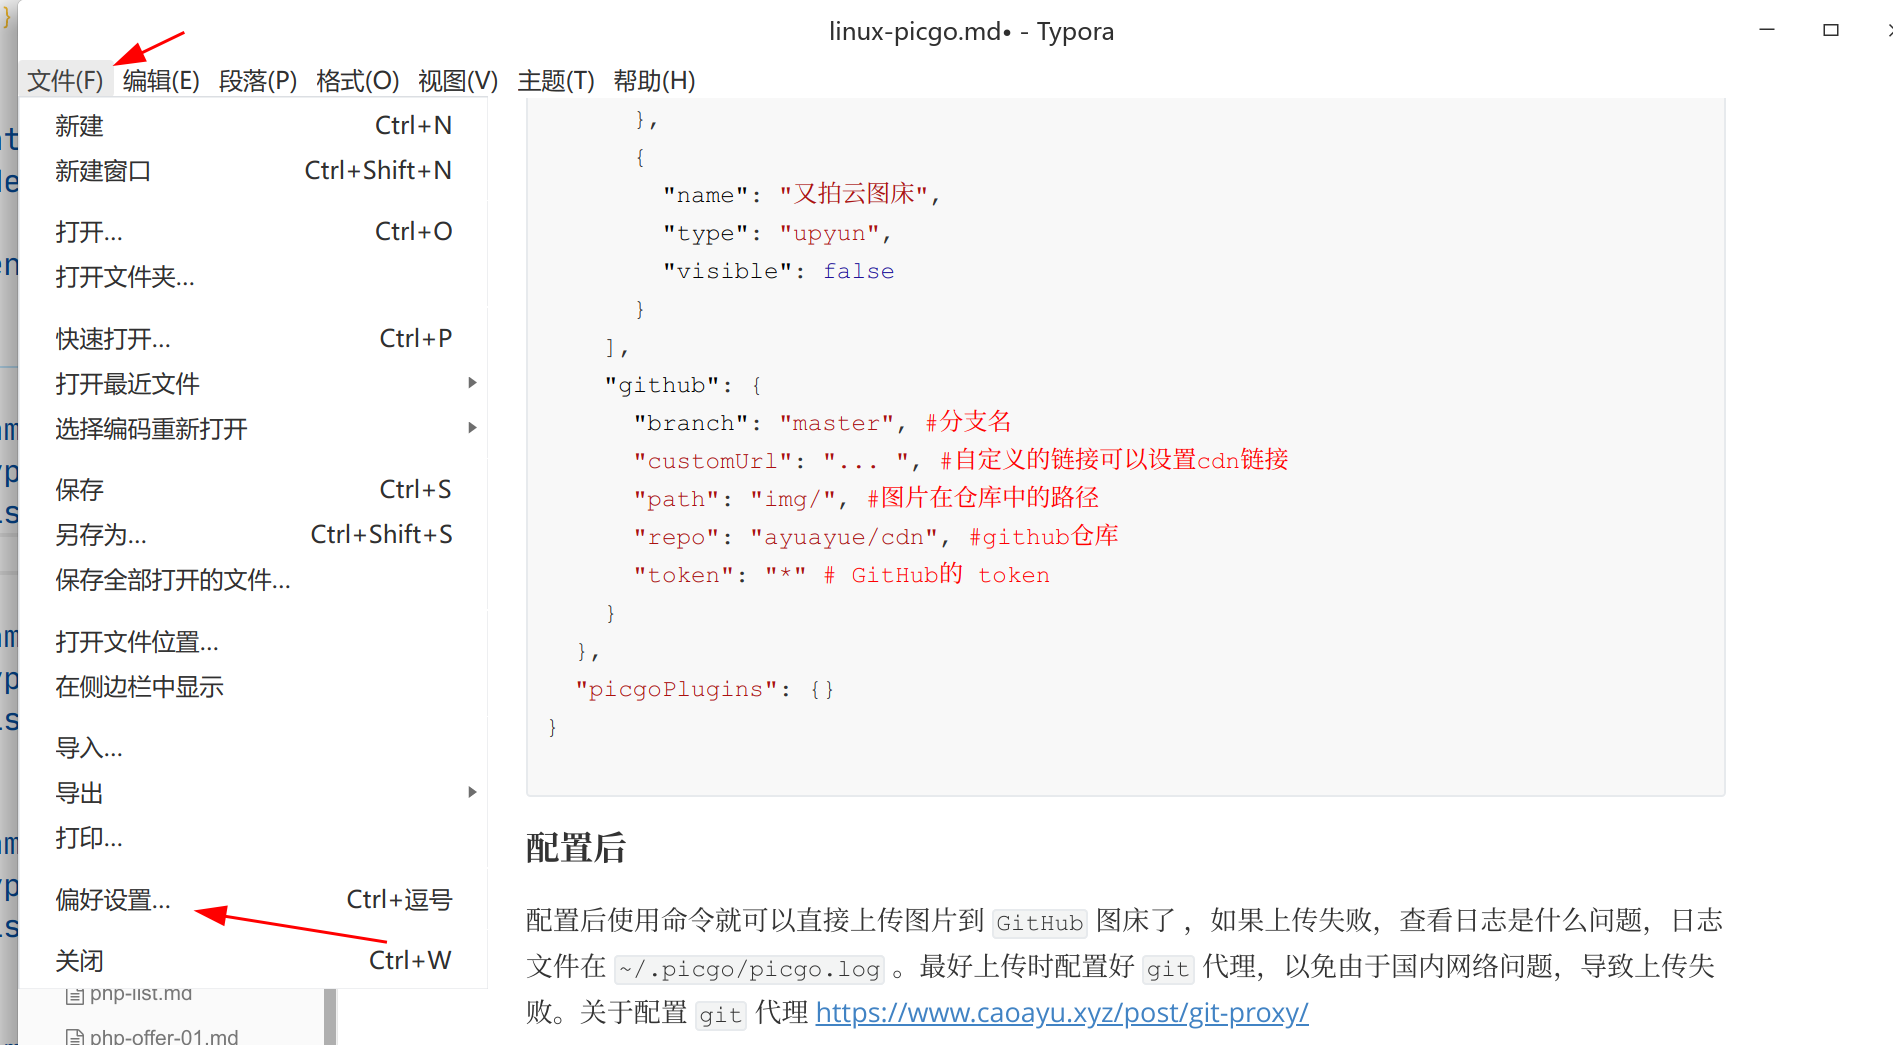This screenshot has height=1045, width=1893.
Task: Choose 另存为... menu entry
Action: point(253,535)
